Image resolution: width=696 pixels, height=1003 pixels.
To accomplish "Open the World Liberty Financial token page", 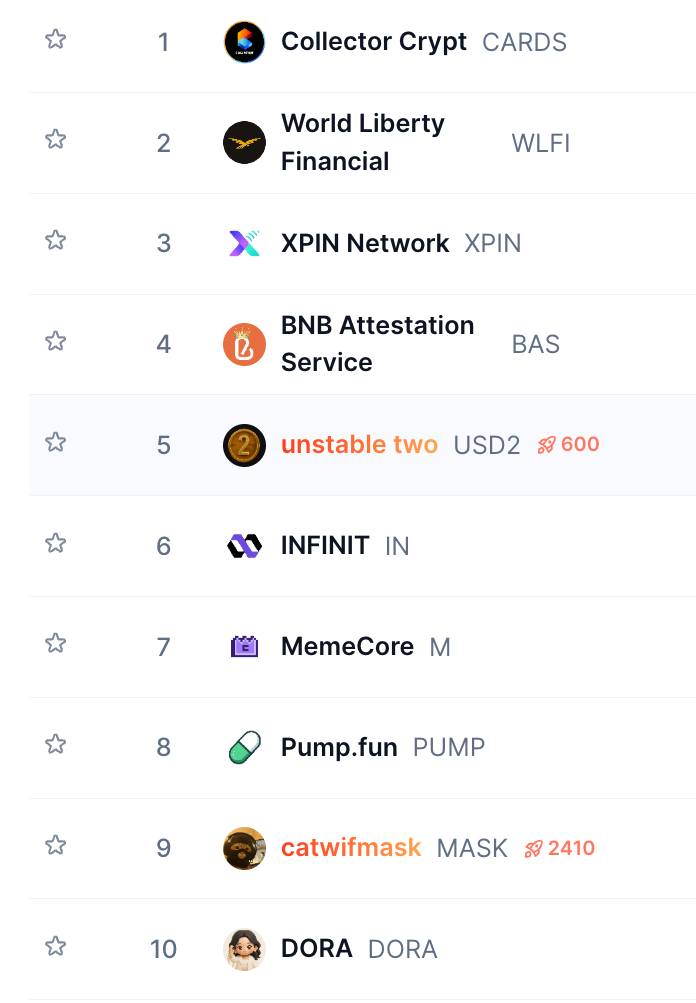I will (x=362, y=142).
